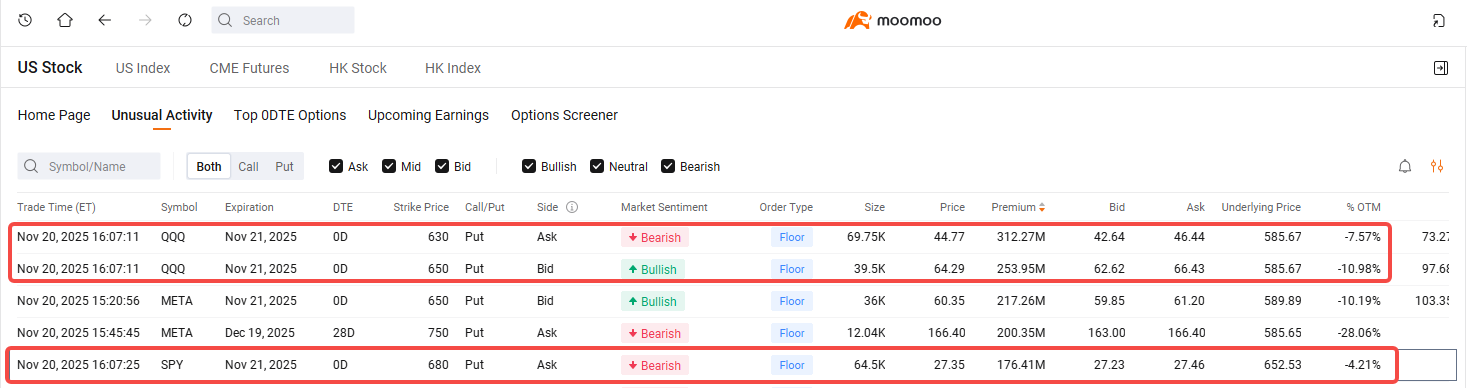This screenshot has width=1467, height=388.
Task: Click the 200.35M premium value
Action: 1019,334
